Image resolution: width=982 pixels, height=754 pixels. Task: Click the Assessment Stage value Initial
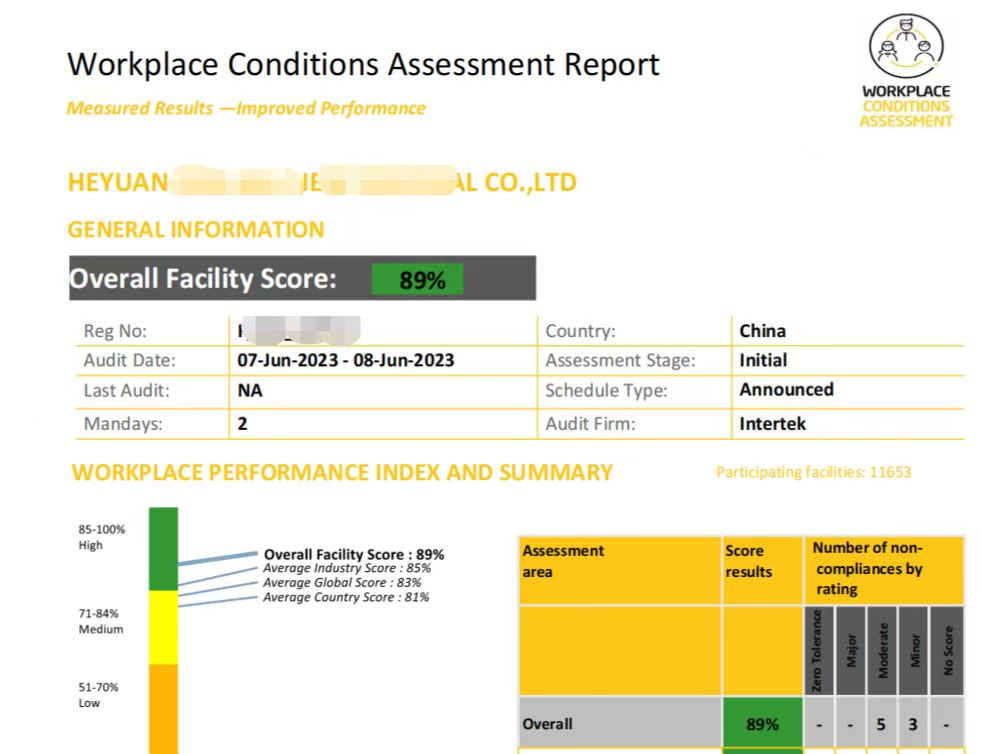click(763, 360)
